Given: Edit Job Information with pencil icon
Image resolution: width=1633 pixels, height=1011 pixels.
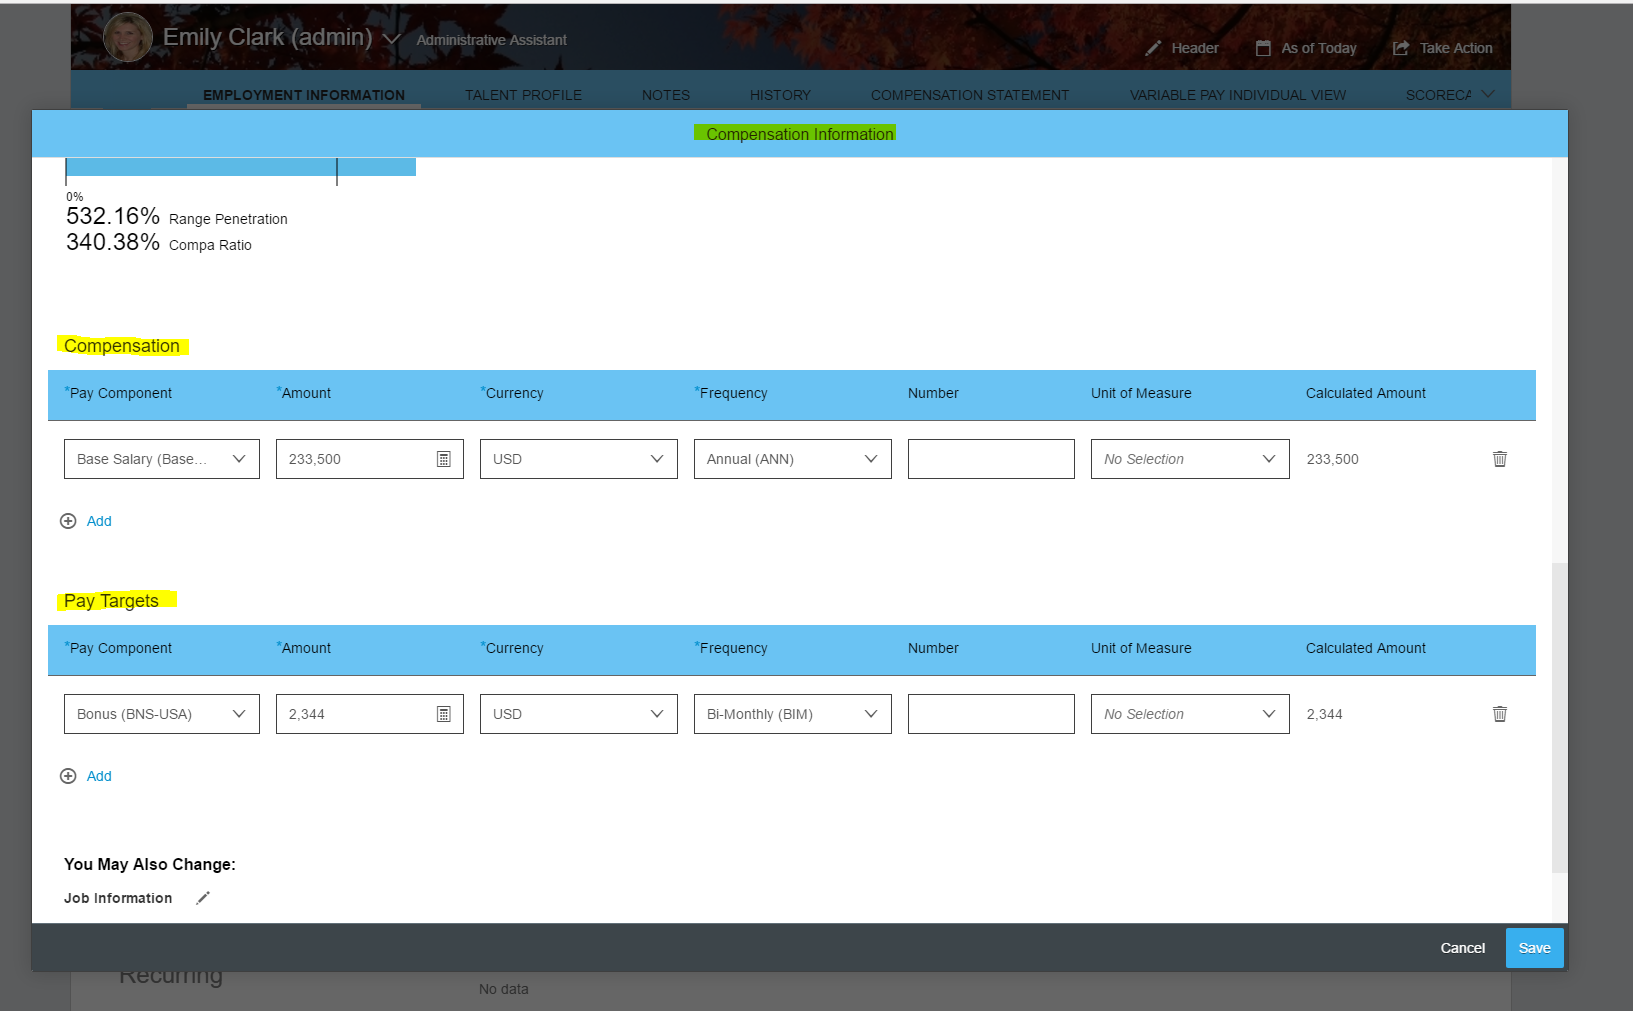Looking at the screenshot, I should tap(203, 898).
